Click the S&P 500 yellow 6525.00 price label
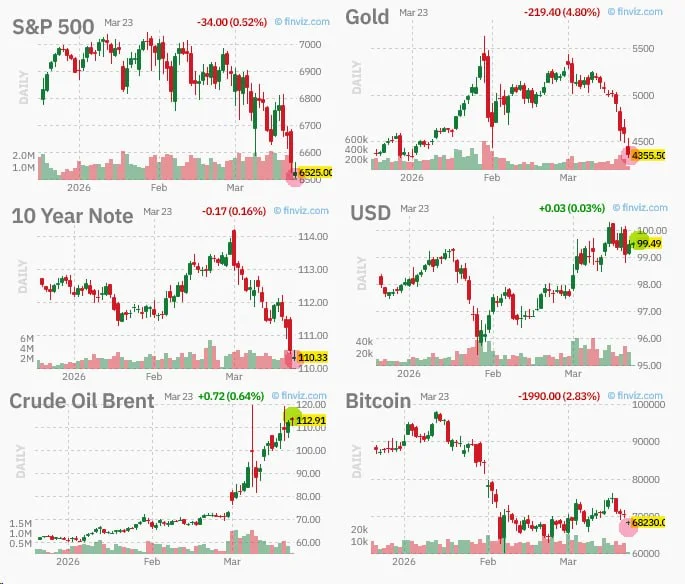The image size is (685, 584). 316,173
